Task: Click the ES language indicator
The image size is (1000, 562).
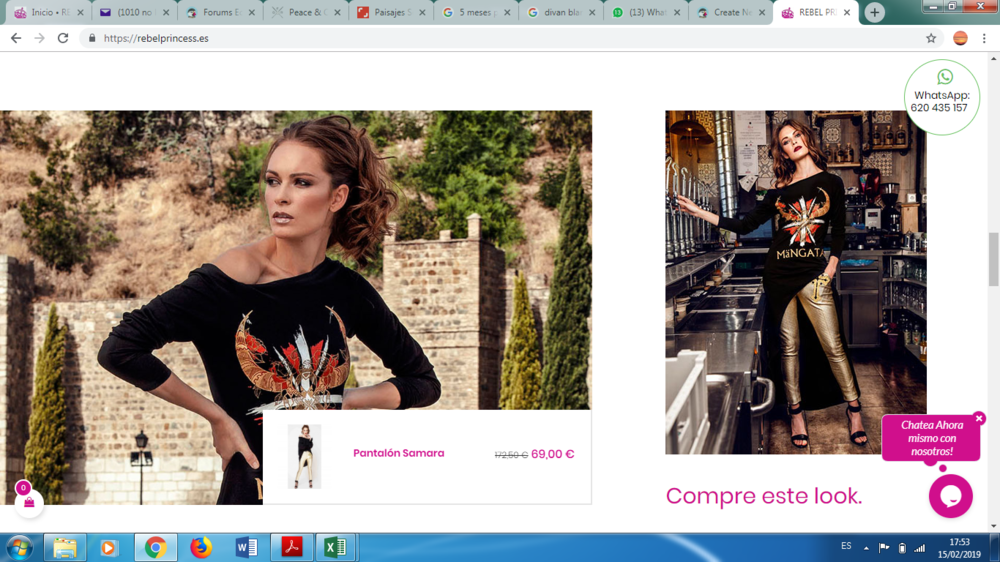Action: 846,546
